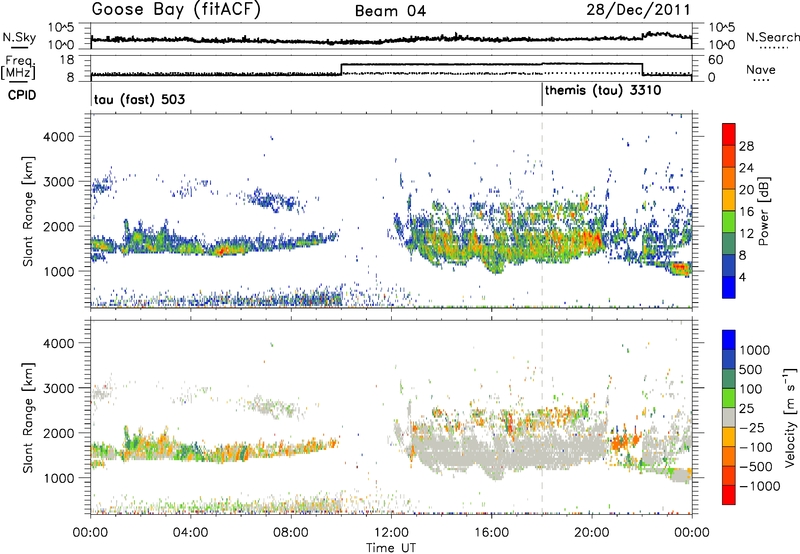
Task: Click the '16' tick on the power colorbar
Action: [x=746, y=212]
